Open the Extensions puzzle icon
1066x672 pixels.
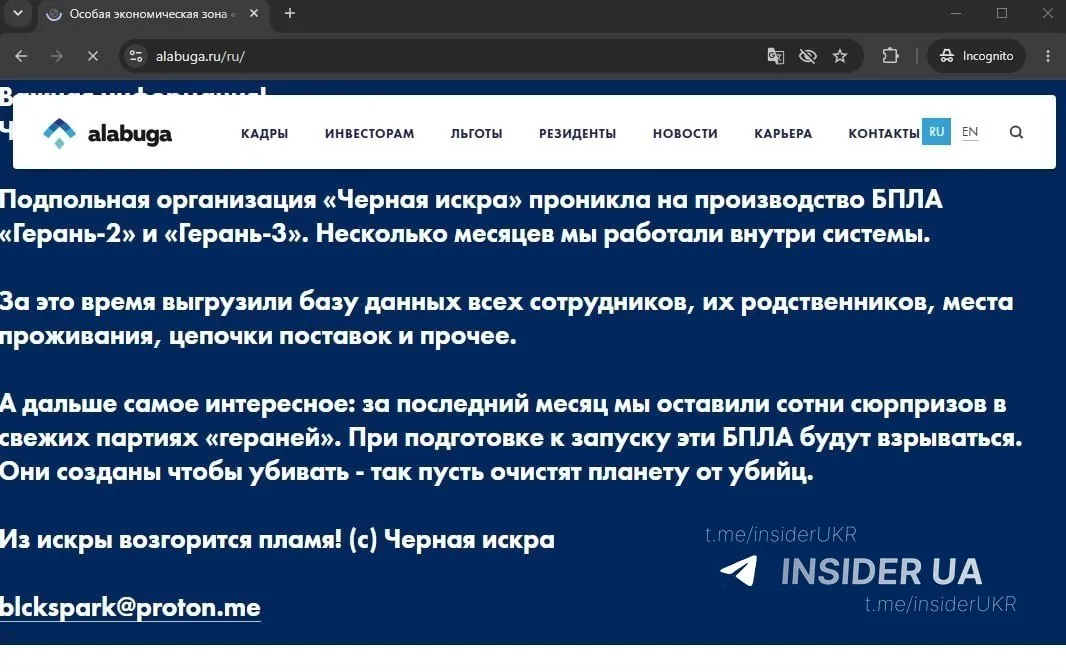[x=891, y=56]
